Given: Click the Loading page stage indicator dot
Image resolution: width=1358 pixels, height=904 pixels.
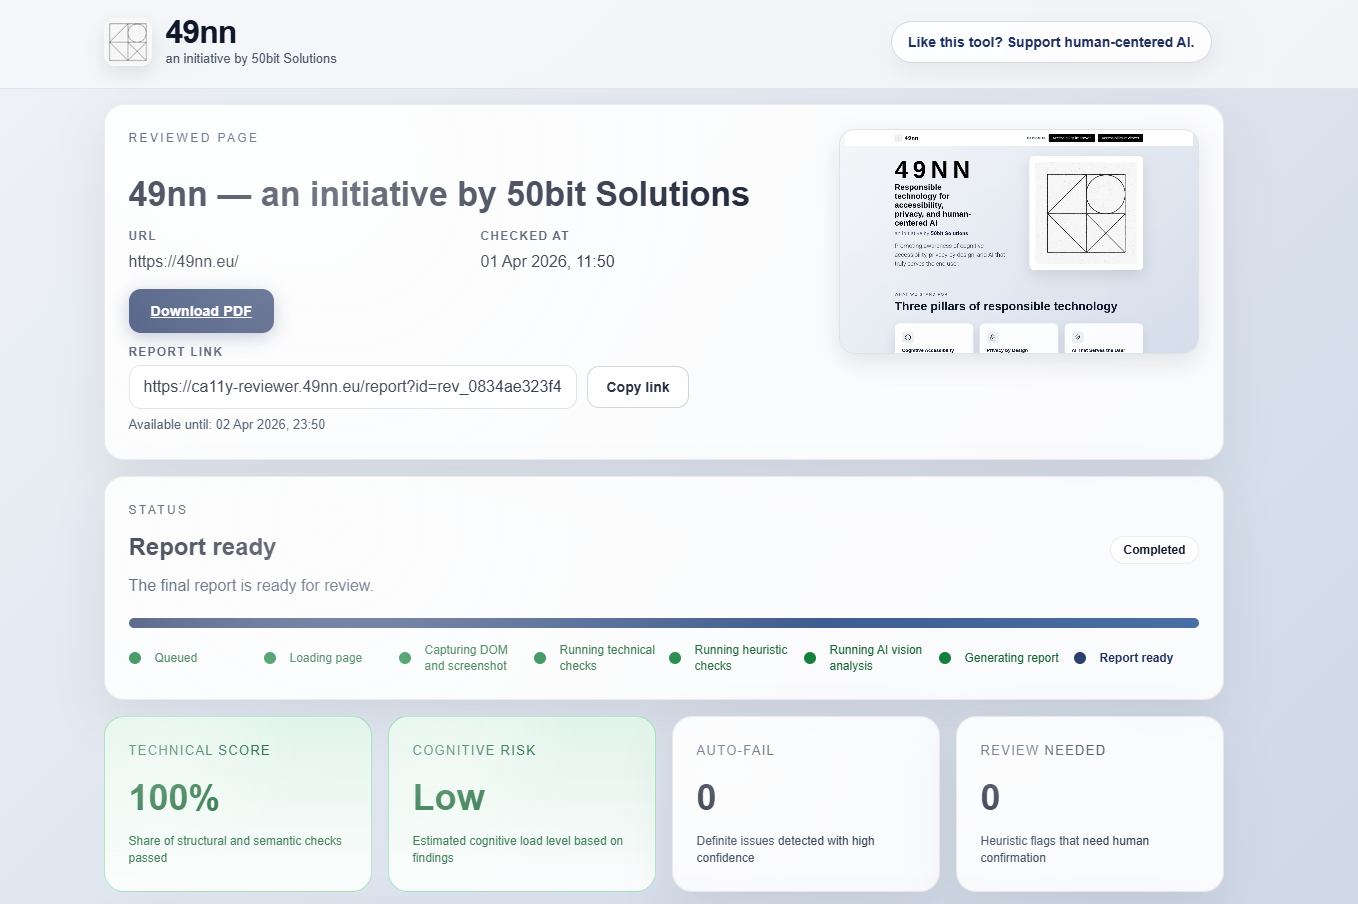Looking at the screenshot, I should point(269,657).
